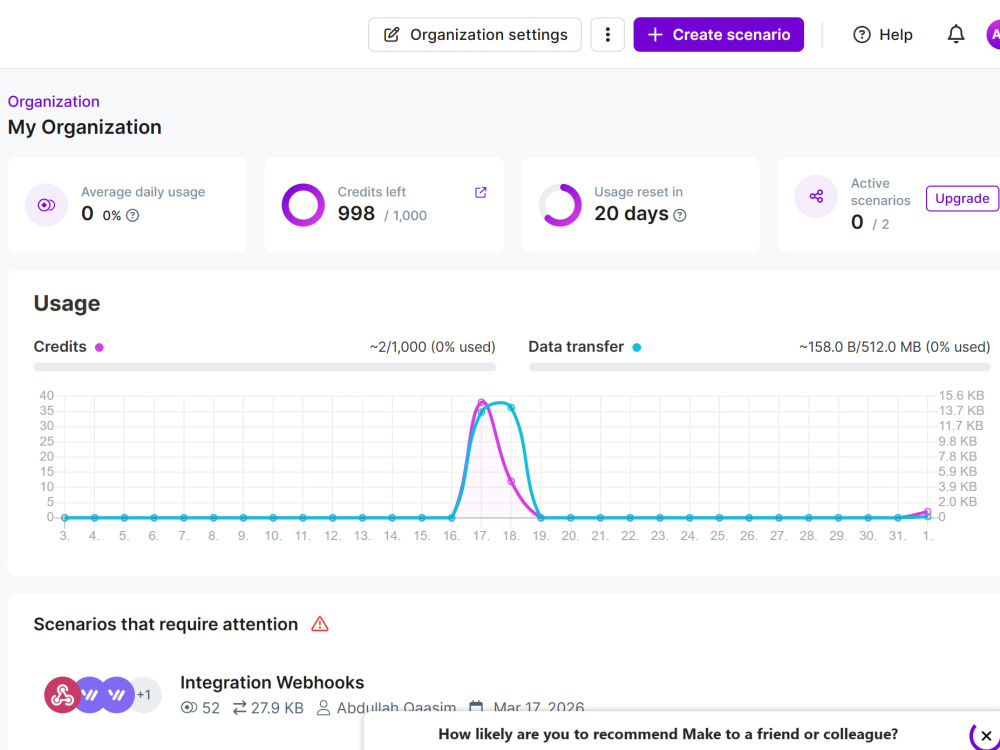Viewport: 1000px width, 750px height.
Task: Toggle the Credits legend pink dot
Action: coord(99,348)
